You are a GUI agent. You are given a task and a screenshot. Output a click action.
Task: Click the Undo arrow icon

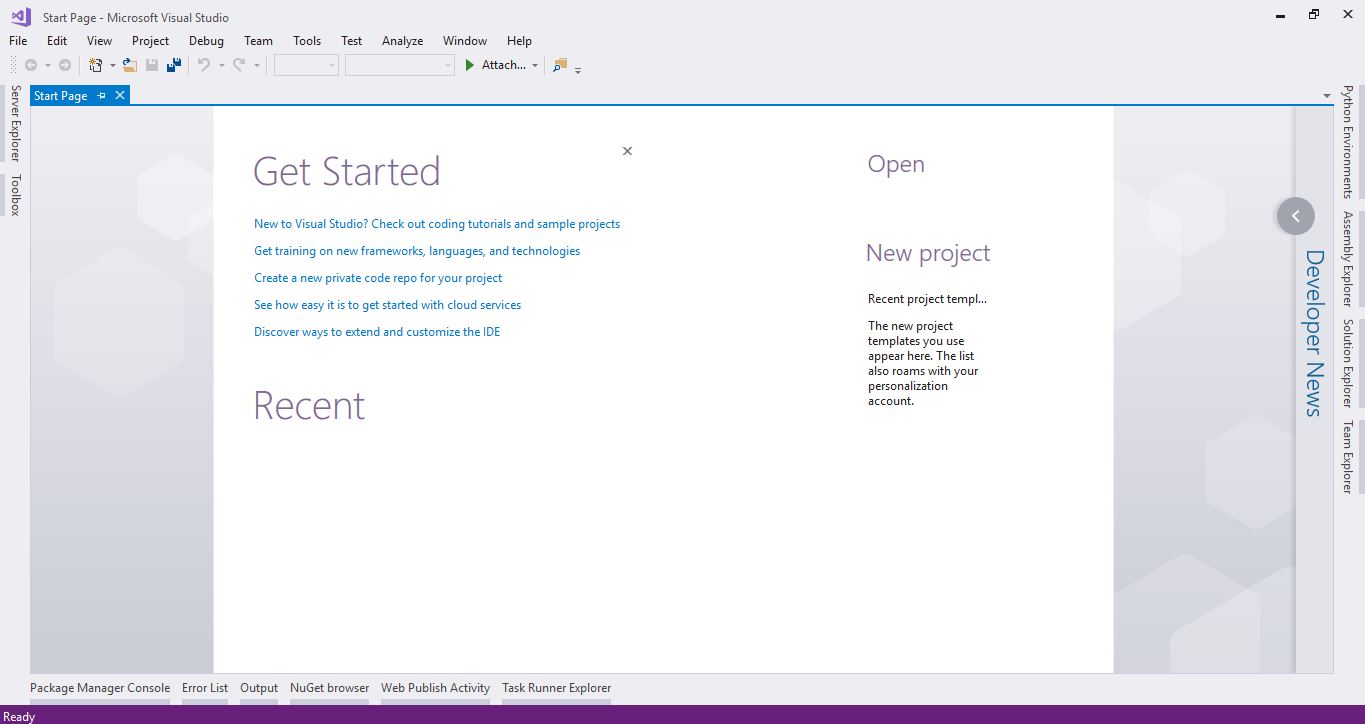204,65
